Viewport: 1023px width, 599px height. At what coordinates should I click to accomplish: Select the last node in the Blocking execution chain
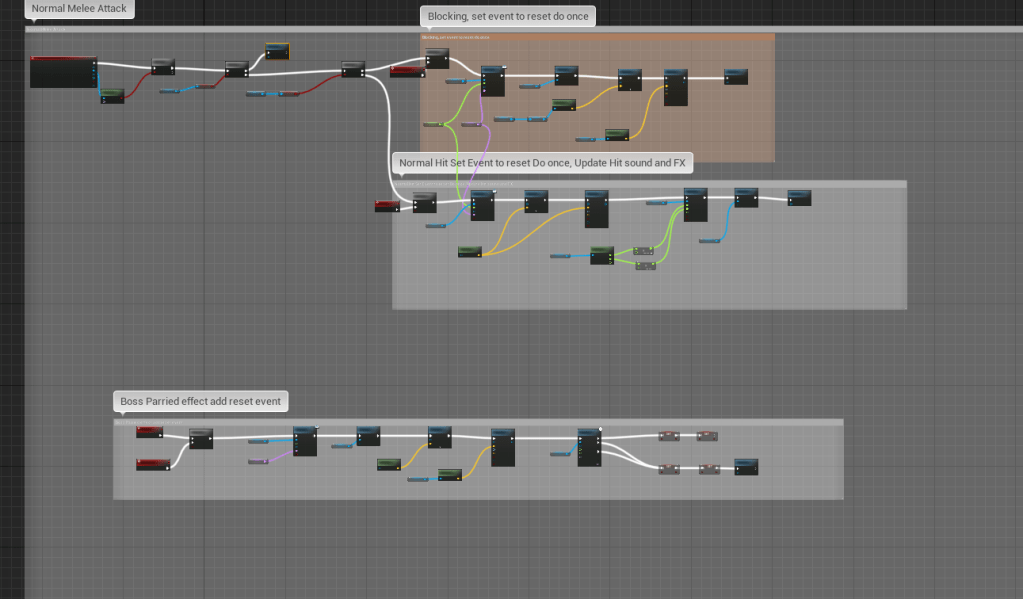[x=736, y=77]
